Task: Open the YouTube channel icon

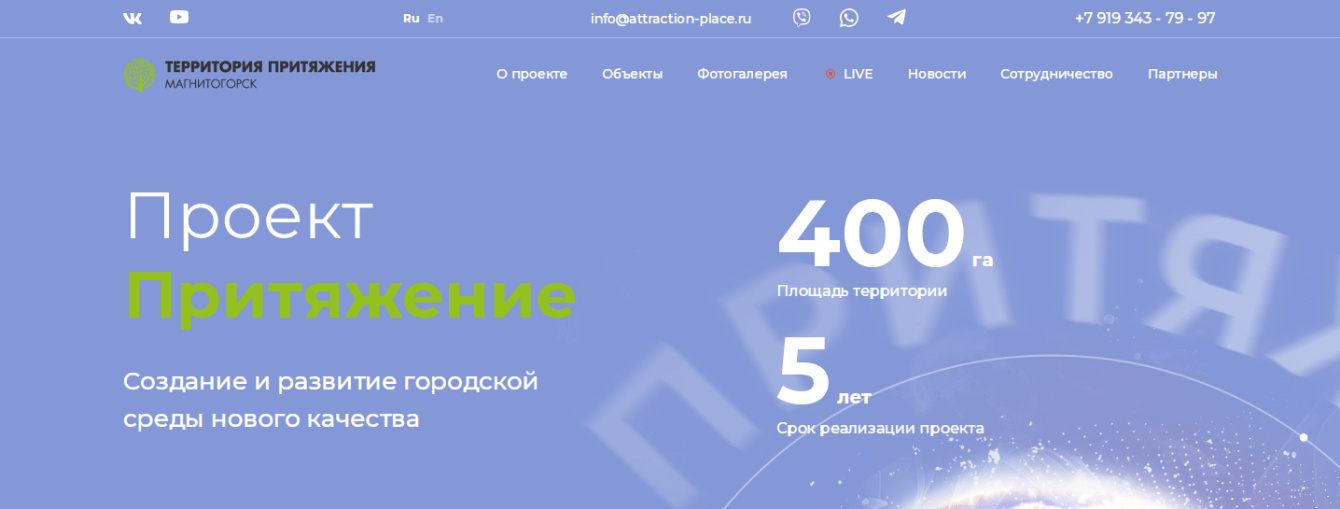Action: [179, 17]
